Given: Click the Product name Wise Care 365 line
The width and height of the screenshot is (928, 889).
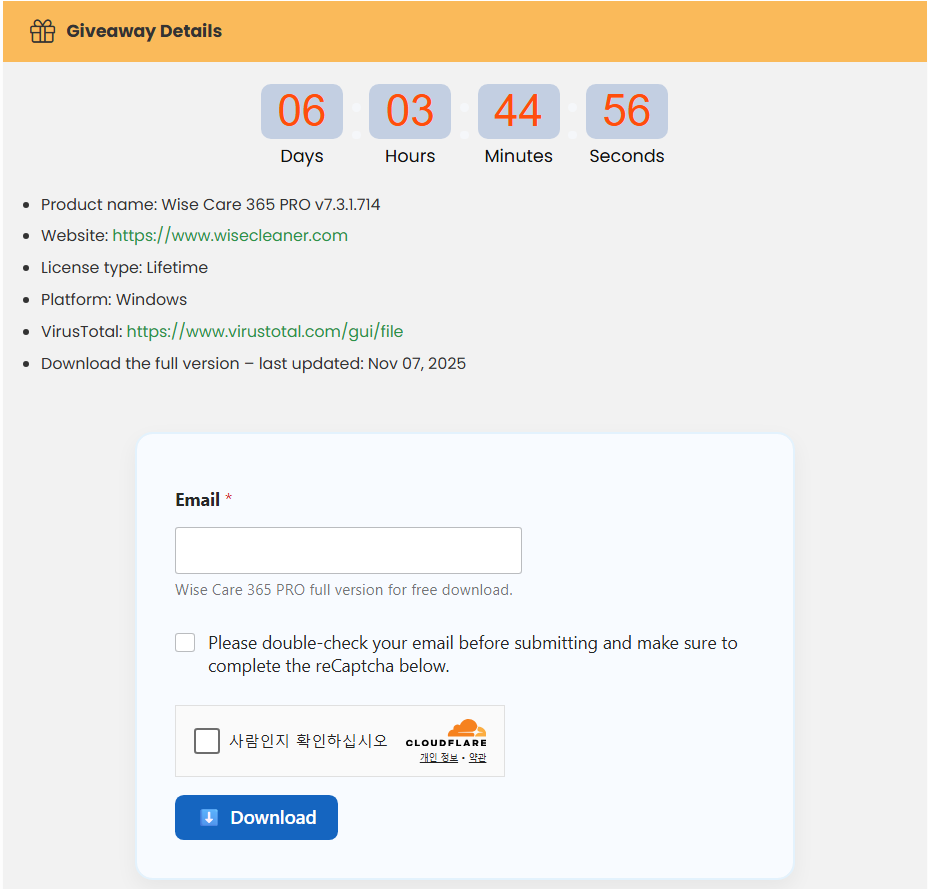Looking at the screenshot, I should [x=210, y=204].
